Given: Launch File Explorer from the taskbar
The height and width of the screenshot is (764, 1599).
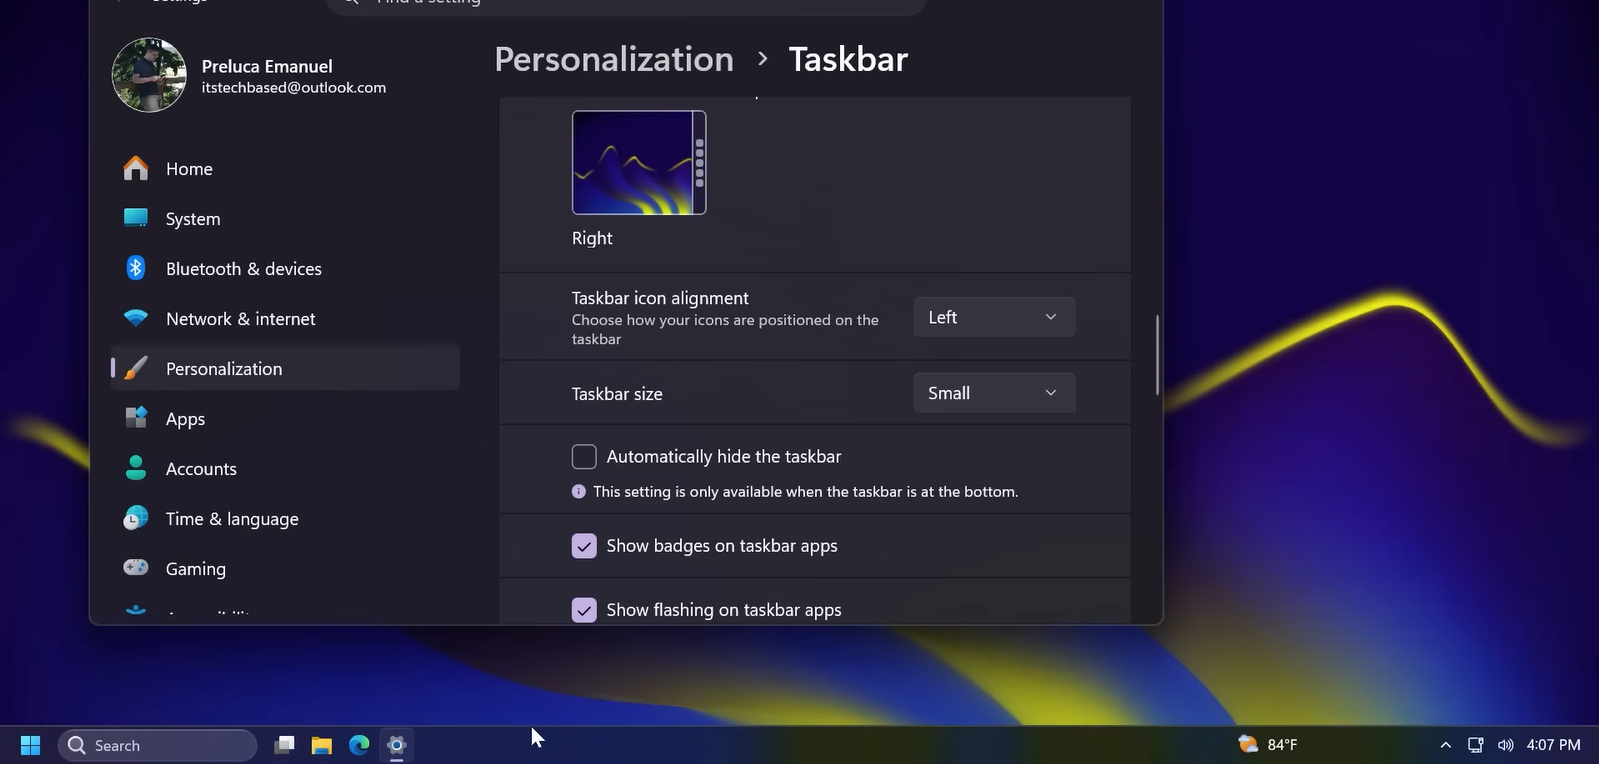Looking at the screenshot, I should pos(321,745).
